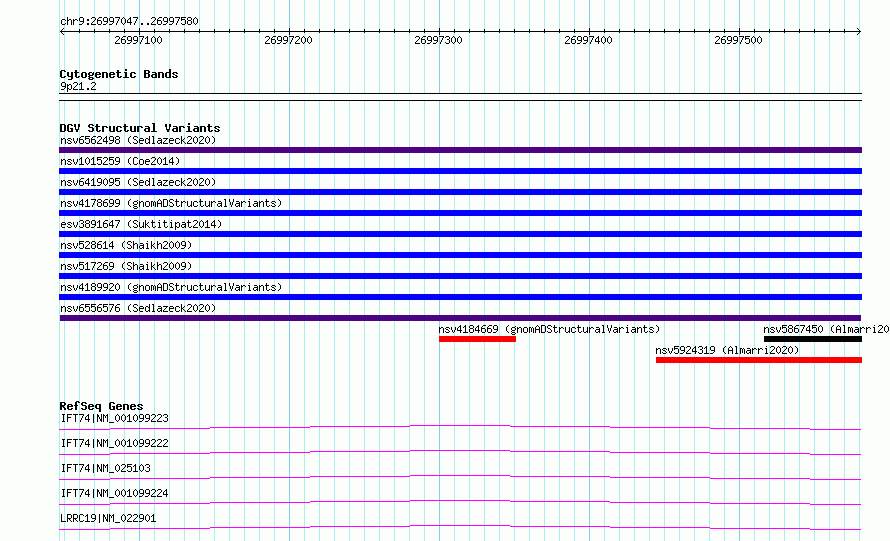Click the RefSeq Genes track title

click(101, 406)
